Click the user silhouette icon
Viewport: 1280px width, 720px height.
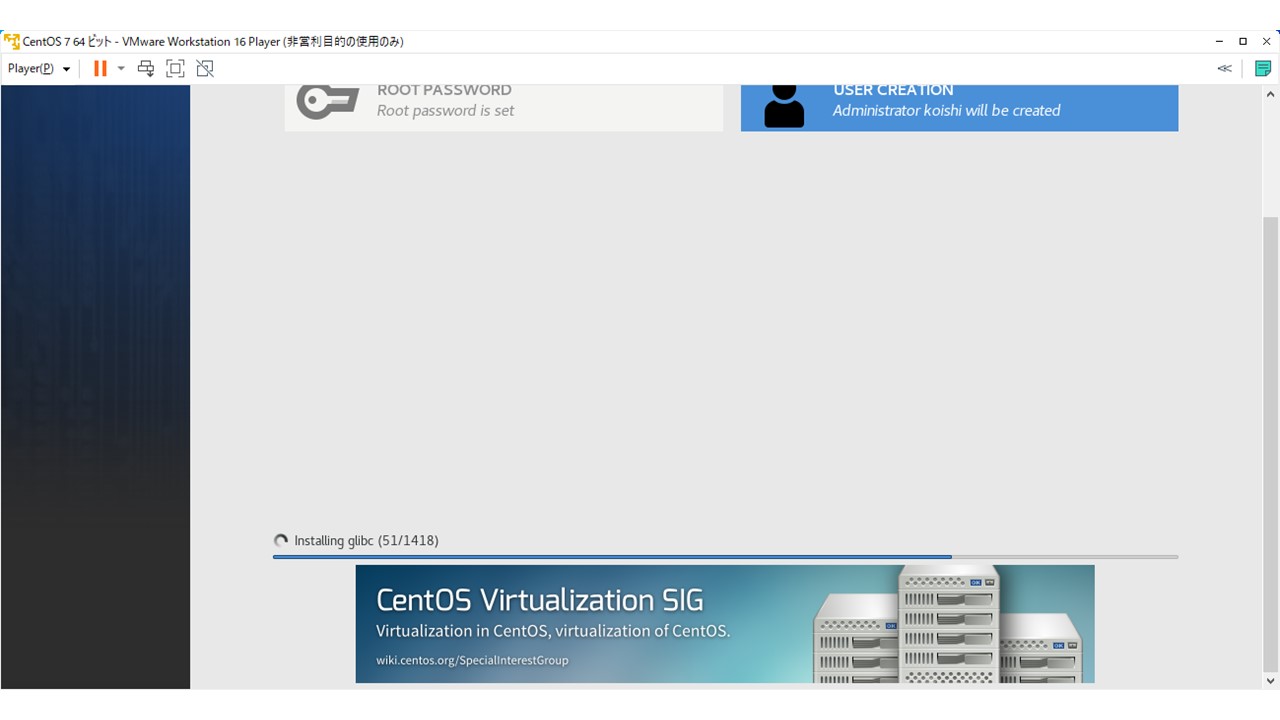click(x=784, y=104)
